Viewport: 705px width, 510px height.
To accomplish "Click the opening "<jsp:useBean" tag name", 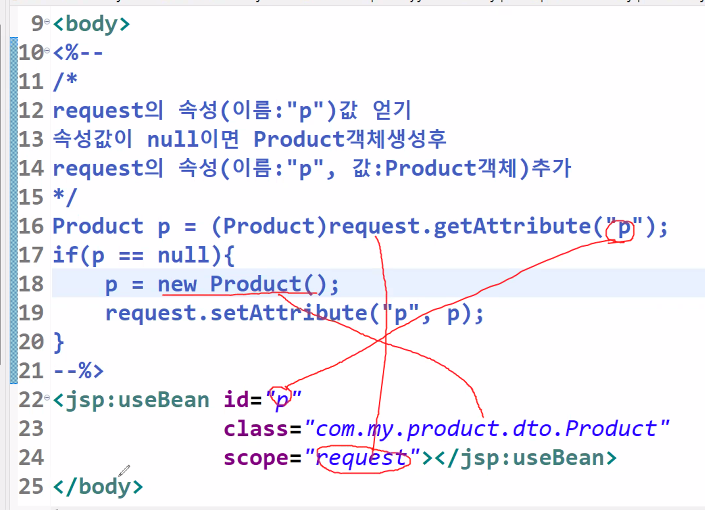I will [x=131, y=400].
